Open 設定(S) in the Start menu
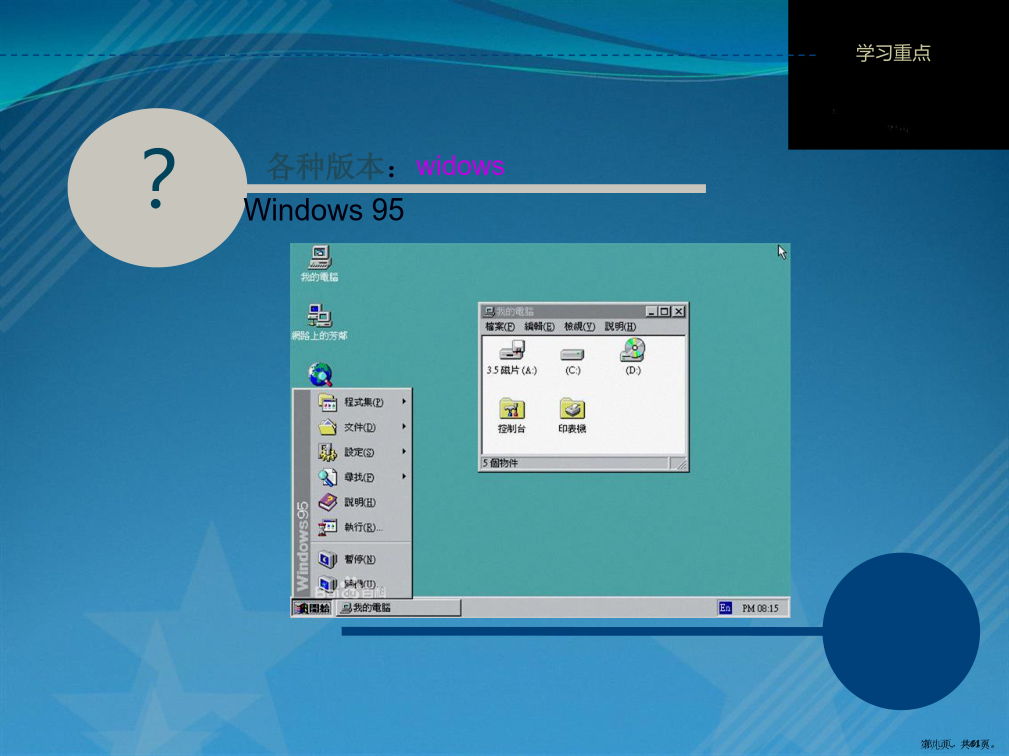The image size is (1009, 756). 361,452
